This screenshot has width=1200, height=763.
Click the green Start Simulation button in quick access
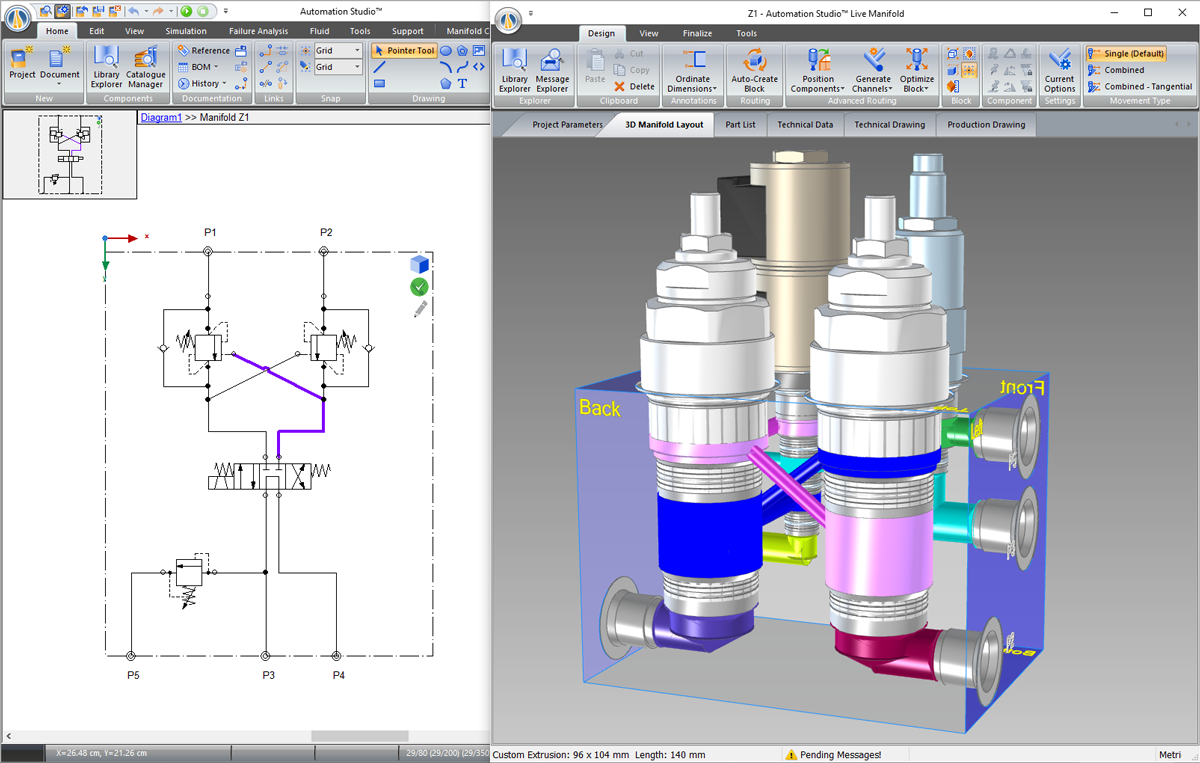[x=186, y=11]
